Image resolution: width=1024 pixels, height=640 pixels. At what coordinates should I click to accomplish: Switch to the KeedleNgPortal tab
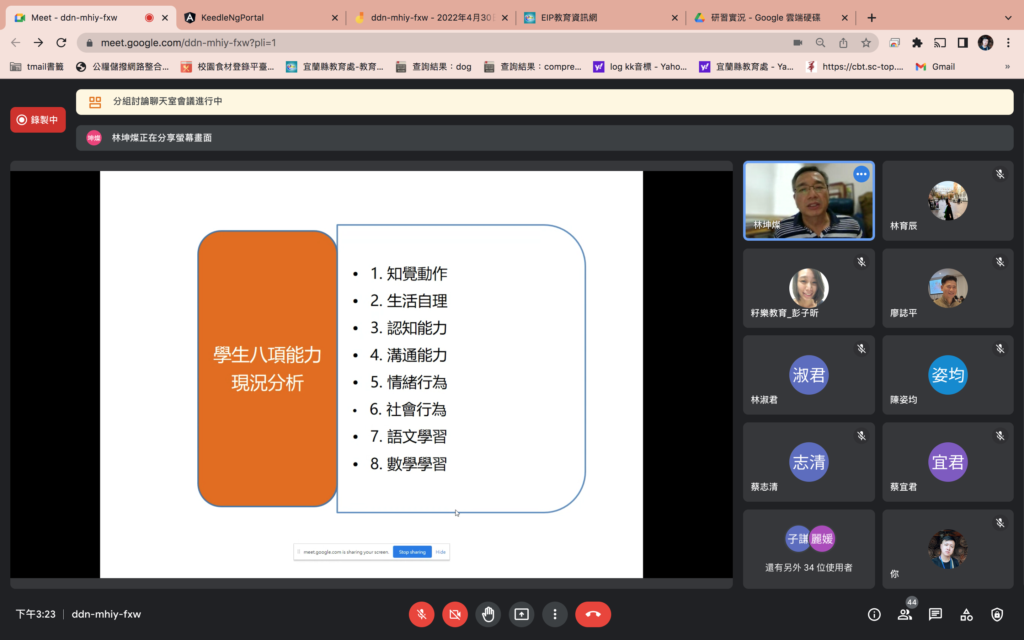(261, 18)
